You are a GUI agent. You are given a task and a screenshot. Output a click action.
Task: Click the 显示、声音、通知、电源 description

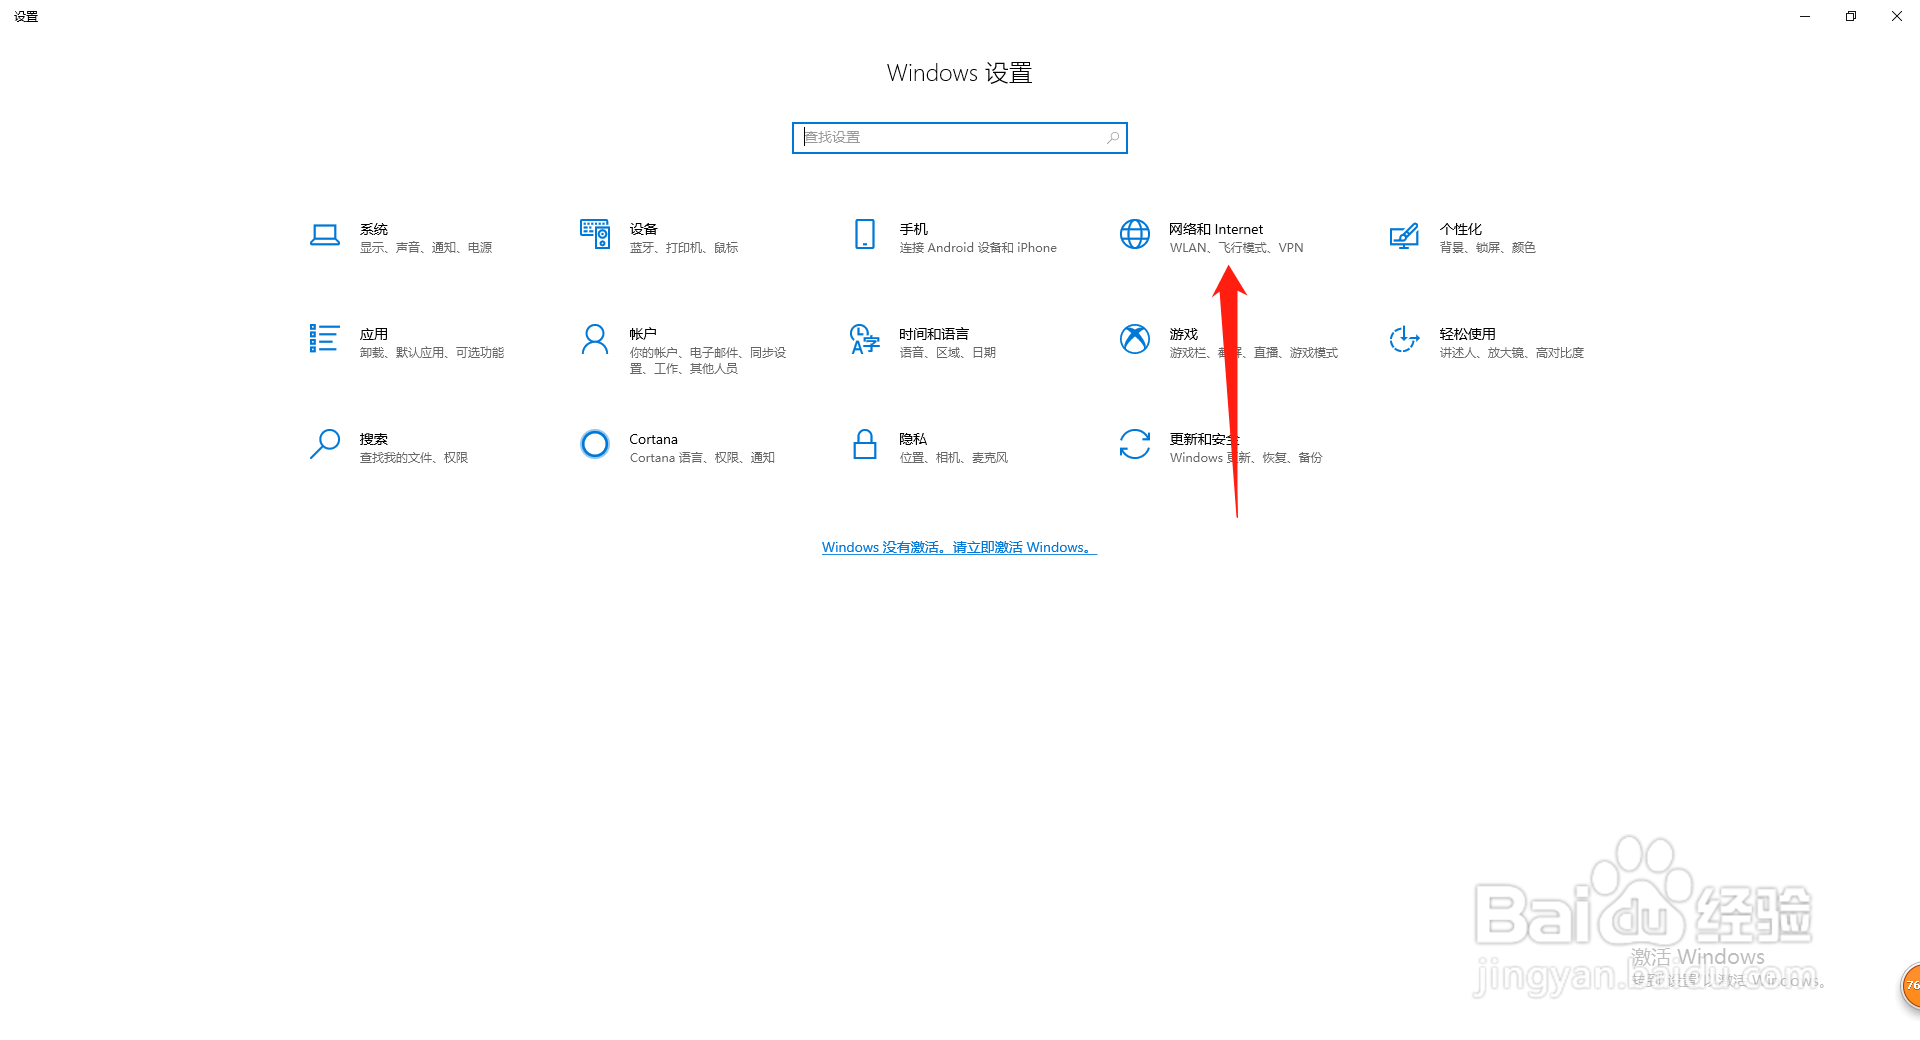coord(426,248)
